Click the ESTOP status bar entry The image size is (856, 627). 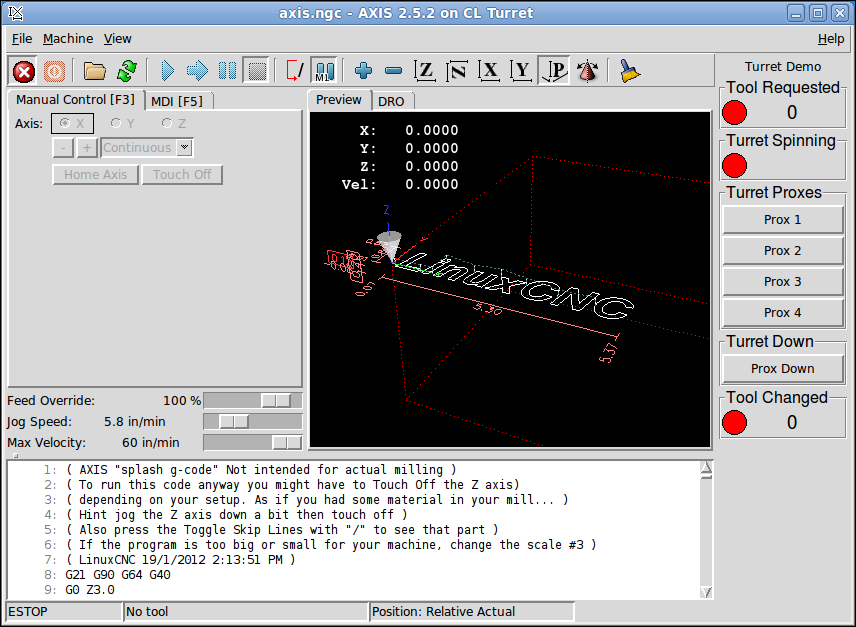click(x=64, y=612)
